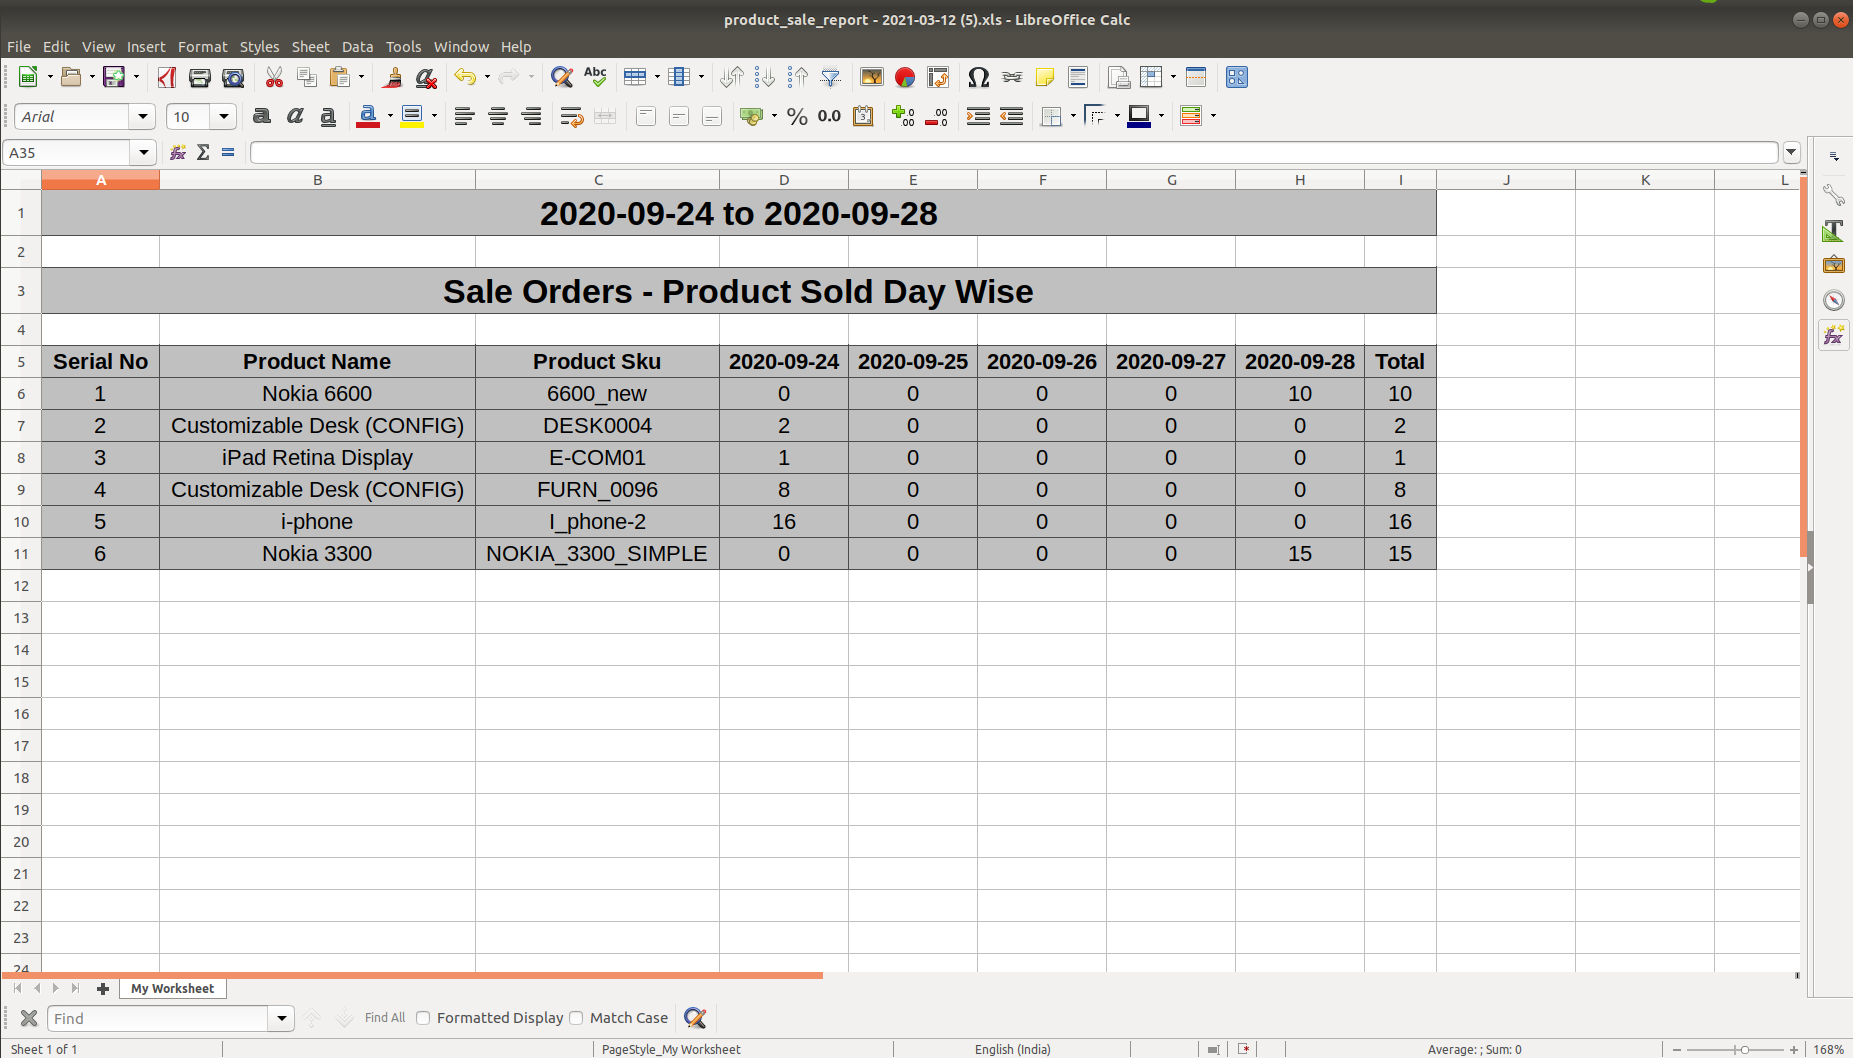
Task: Click in the Find text input field
Action: point(158,1019)
